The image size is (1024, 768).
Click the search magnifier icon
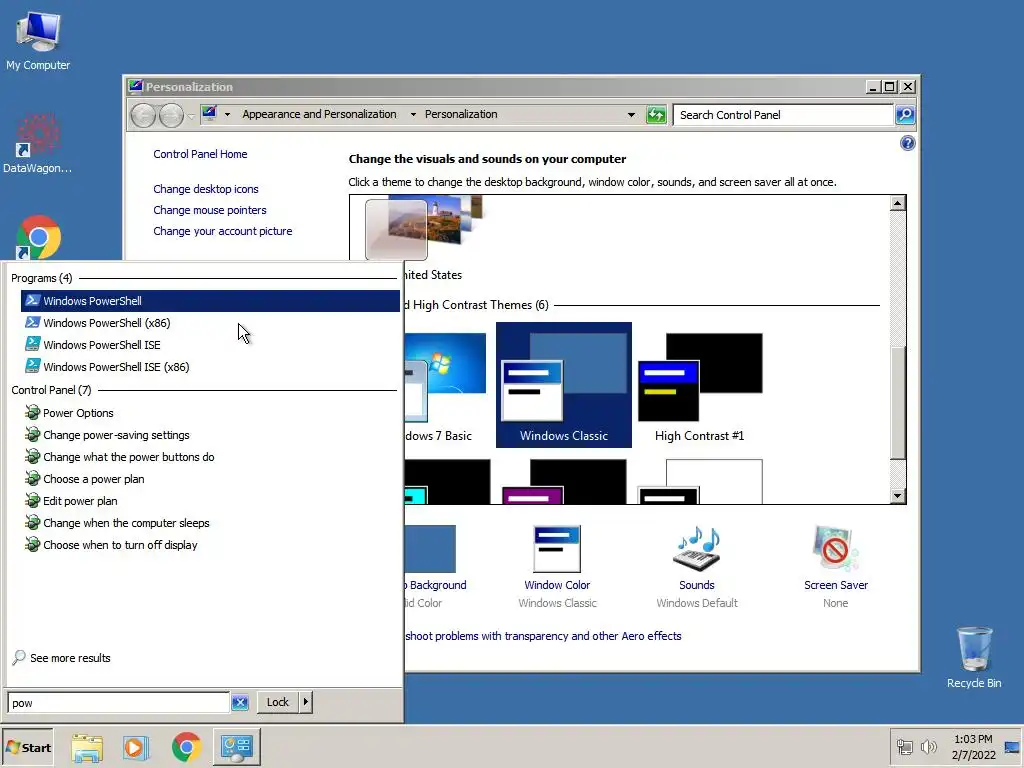pos(904,115)
